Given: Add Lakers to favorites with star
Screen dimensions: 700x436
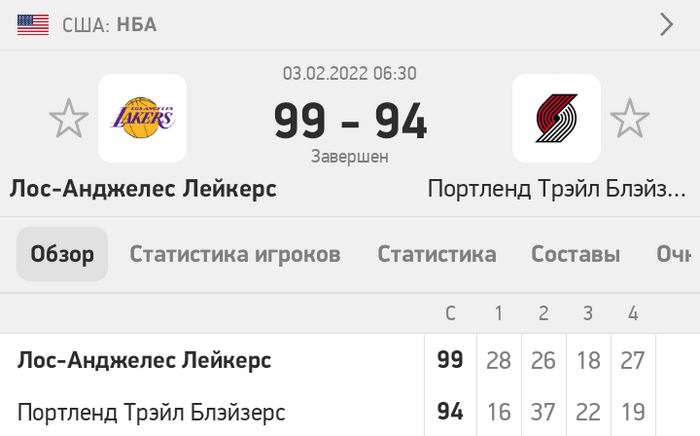Looking at the screenshot, I should [x=69, y=118].
